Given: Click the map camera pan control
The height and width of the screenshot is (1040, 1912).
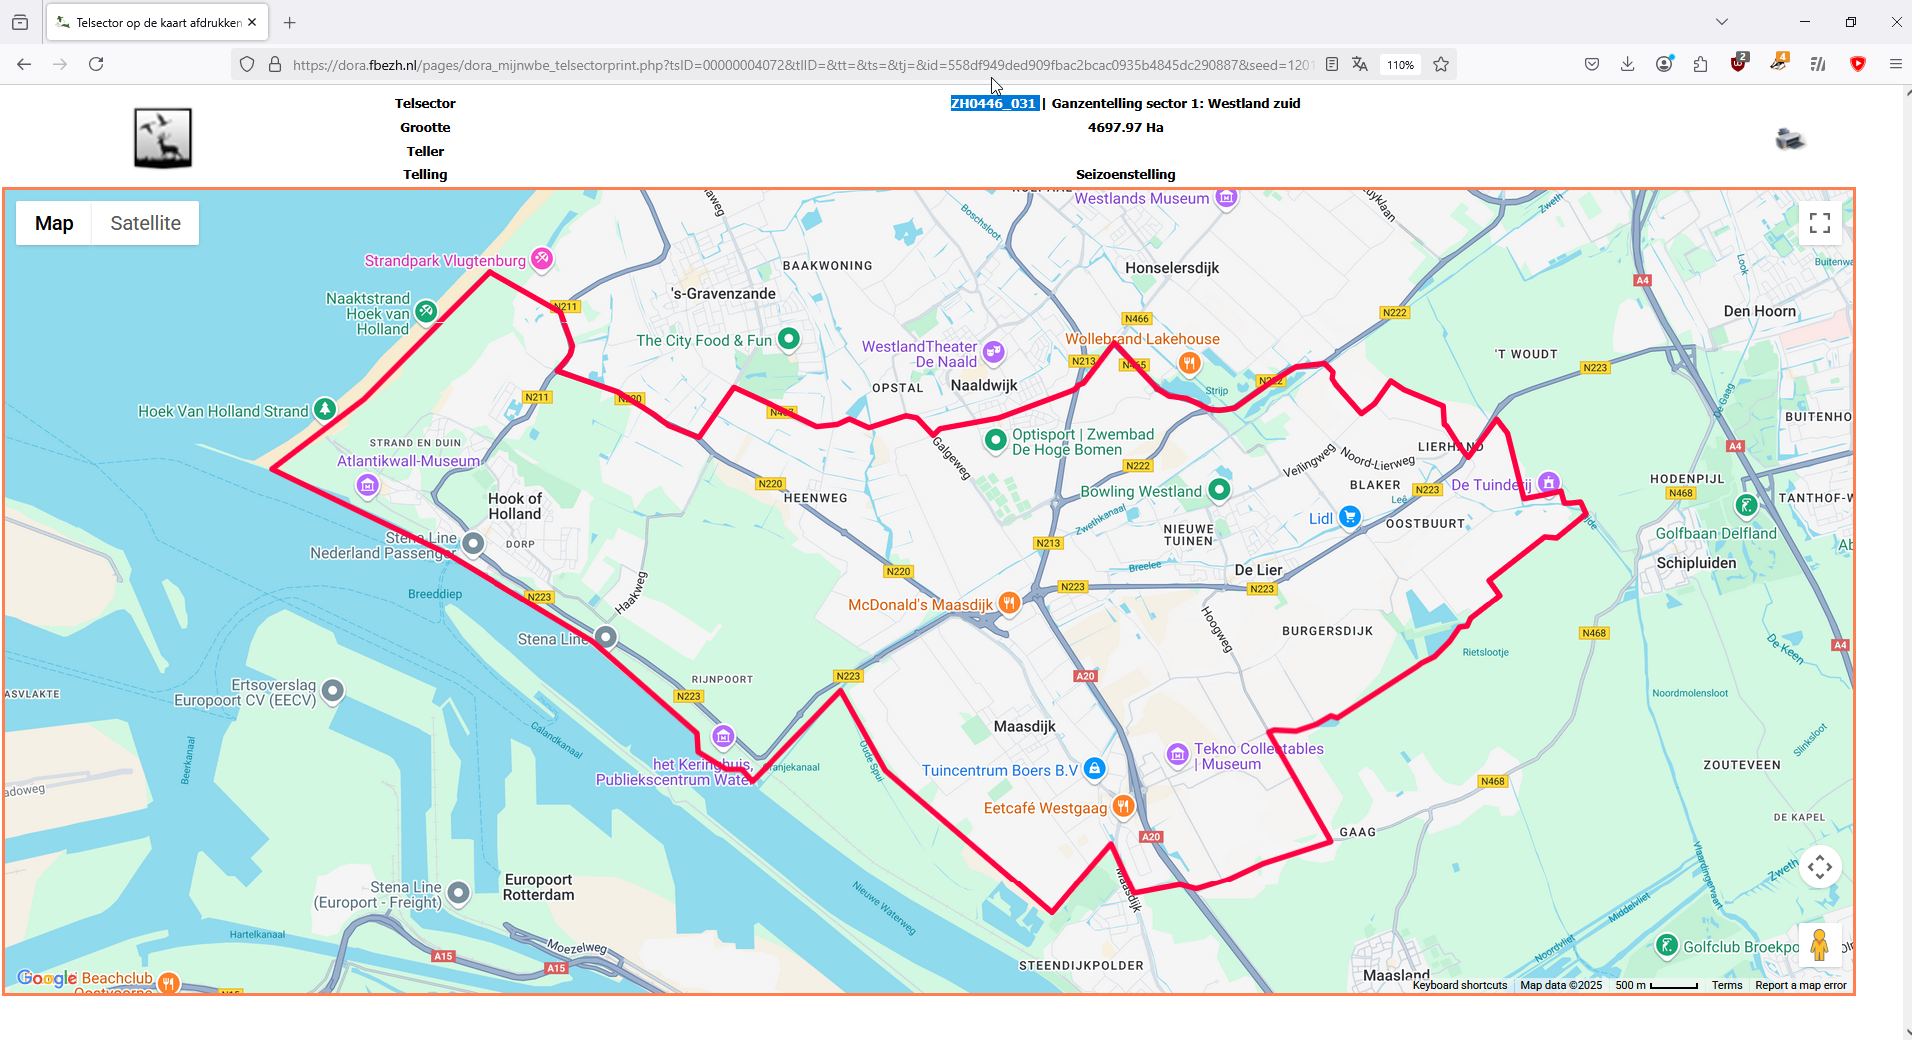Looking at the screenshot, I should point(1820,867).
